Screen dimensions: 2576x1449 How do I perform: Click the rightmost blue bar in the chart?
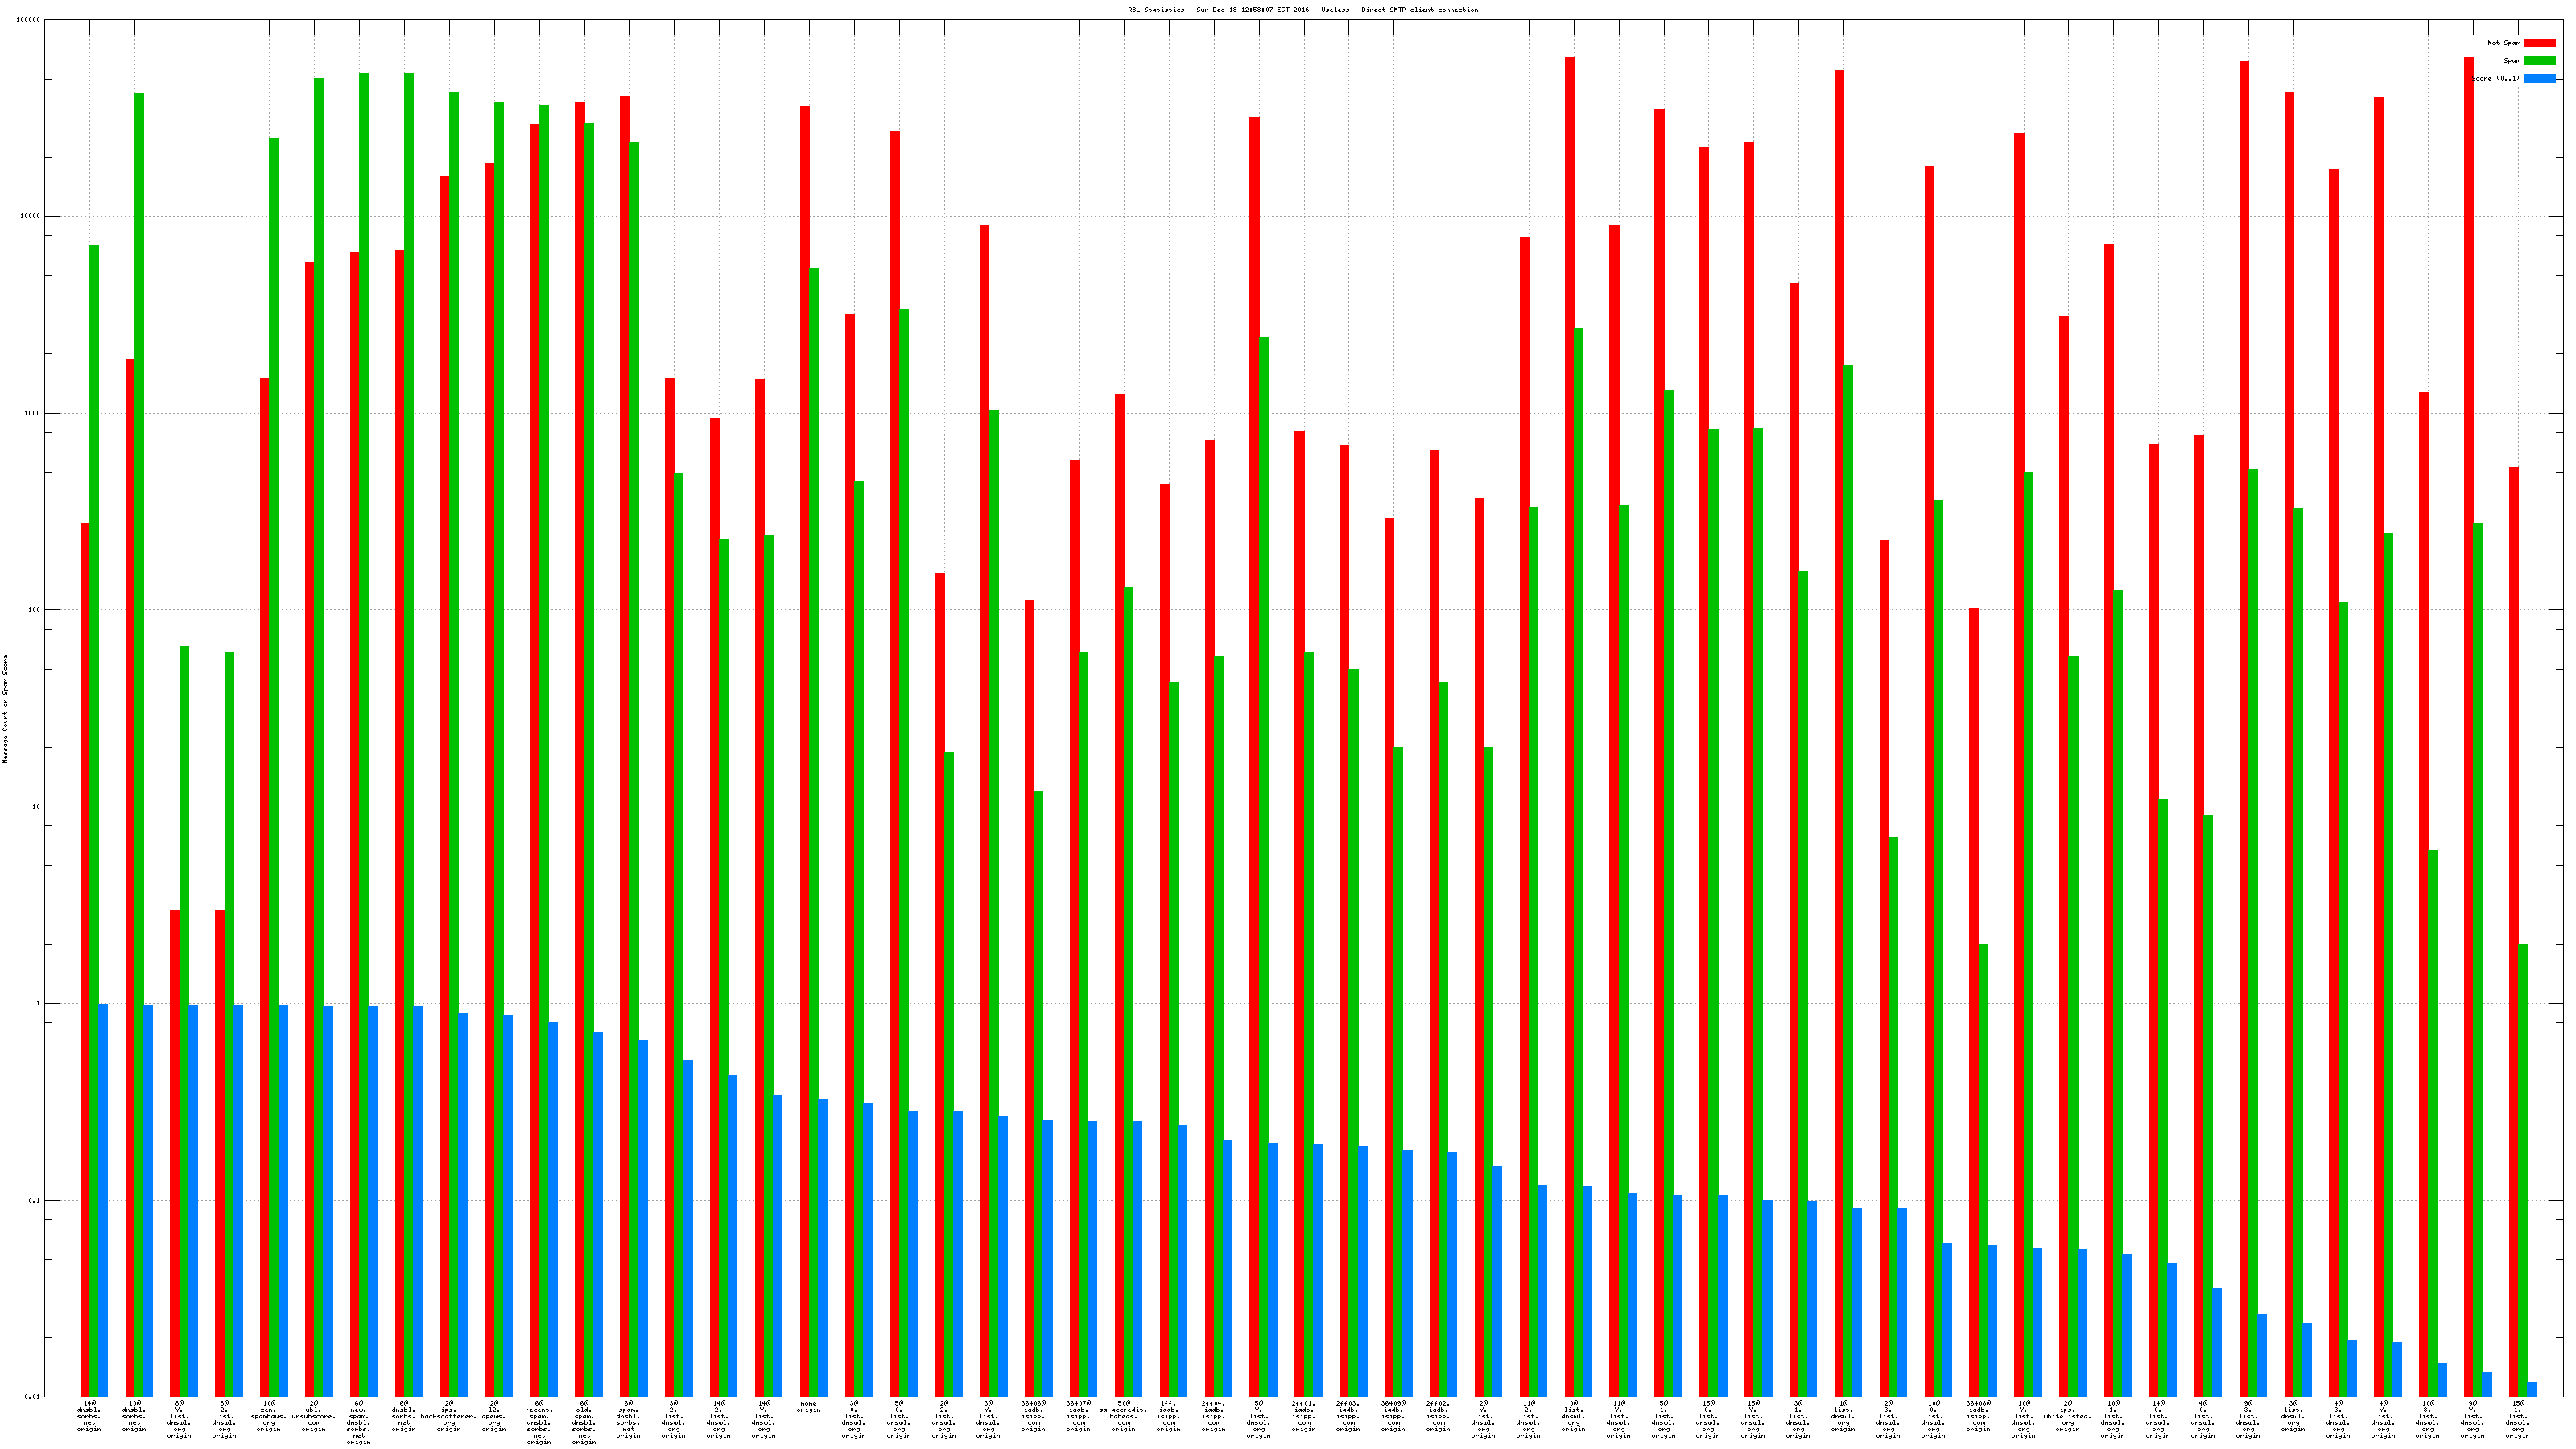tap(2532, 1389)
